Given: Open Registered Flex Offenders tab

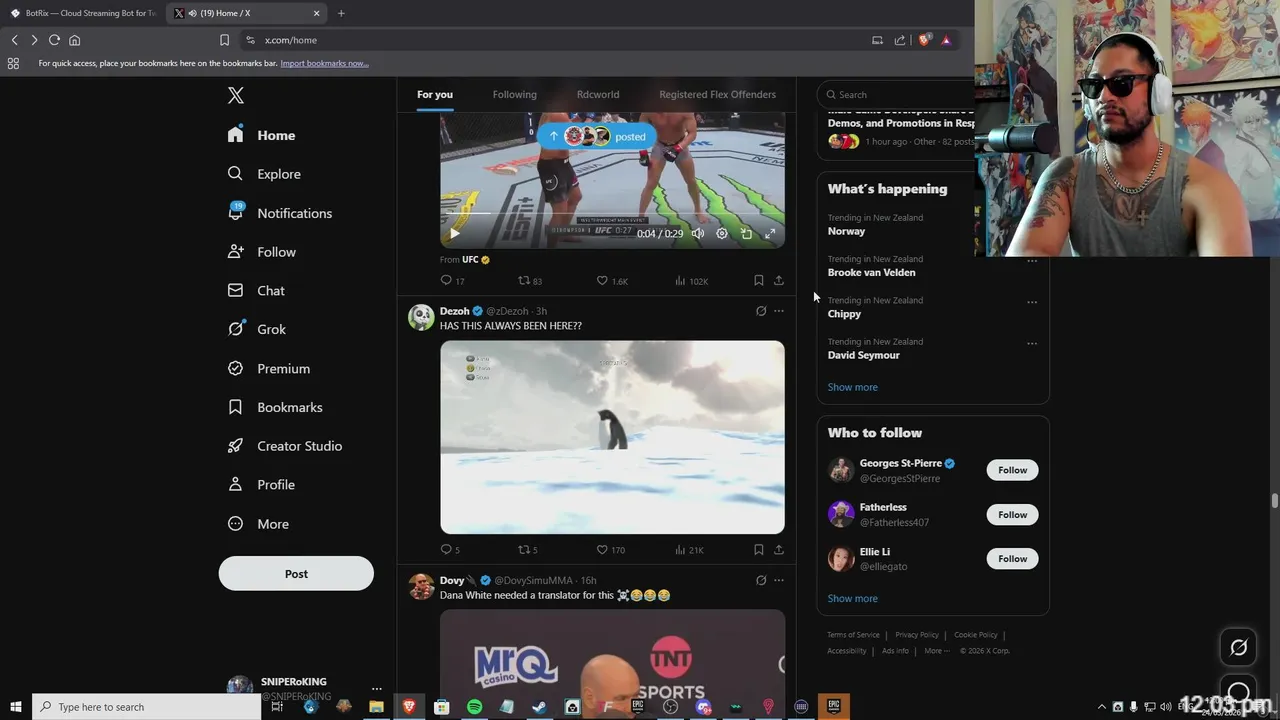Looking at the screenshot, I should click(717, 94).
